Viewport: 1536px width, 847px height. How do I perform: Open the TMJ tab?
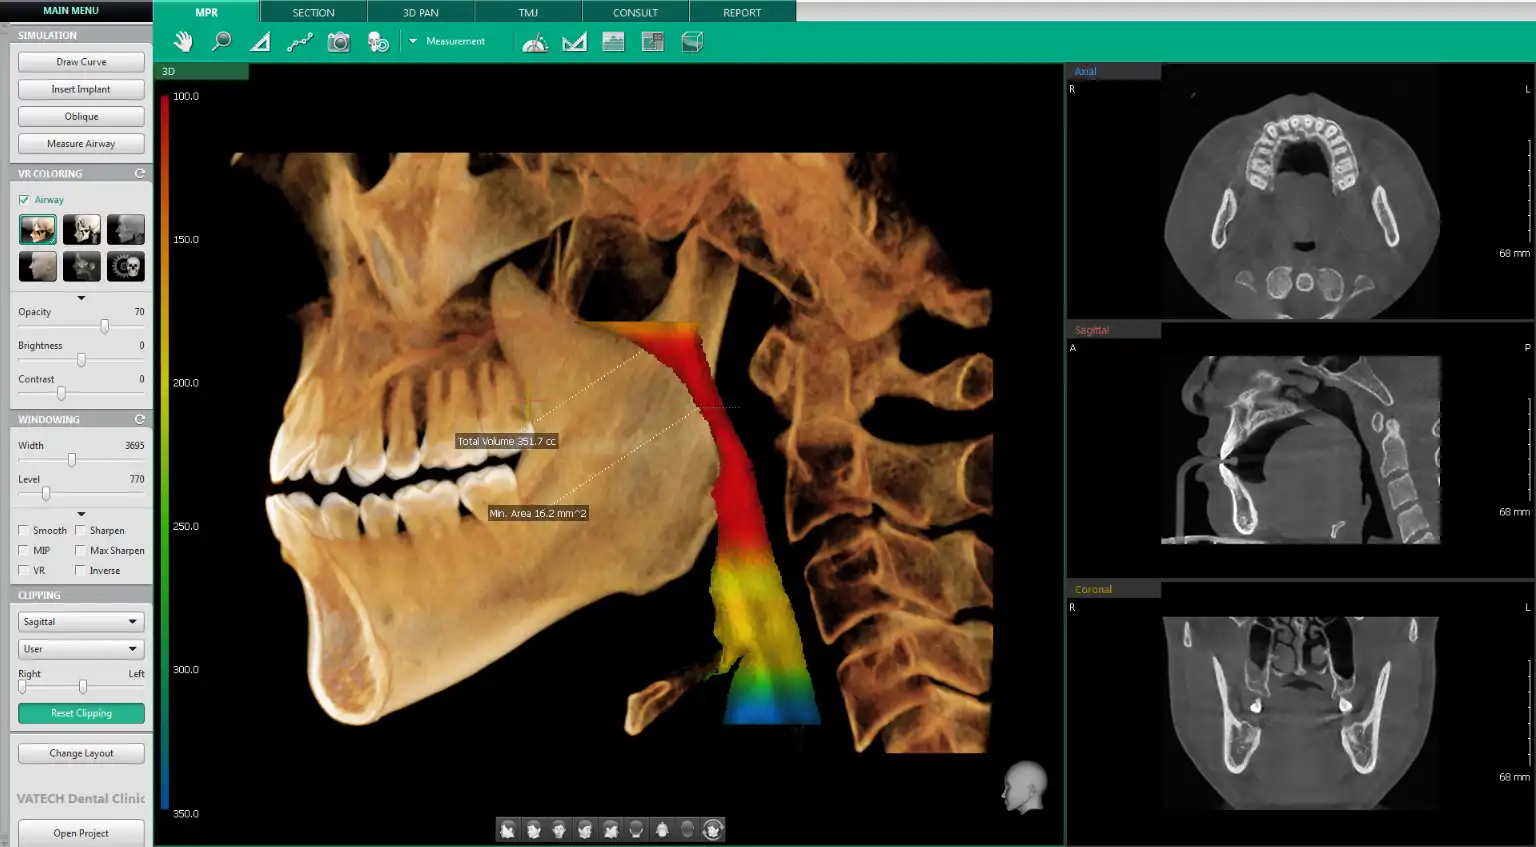click(528, 12)
